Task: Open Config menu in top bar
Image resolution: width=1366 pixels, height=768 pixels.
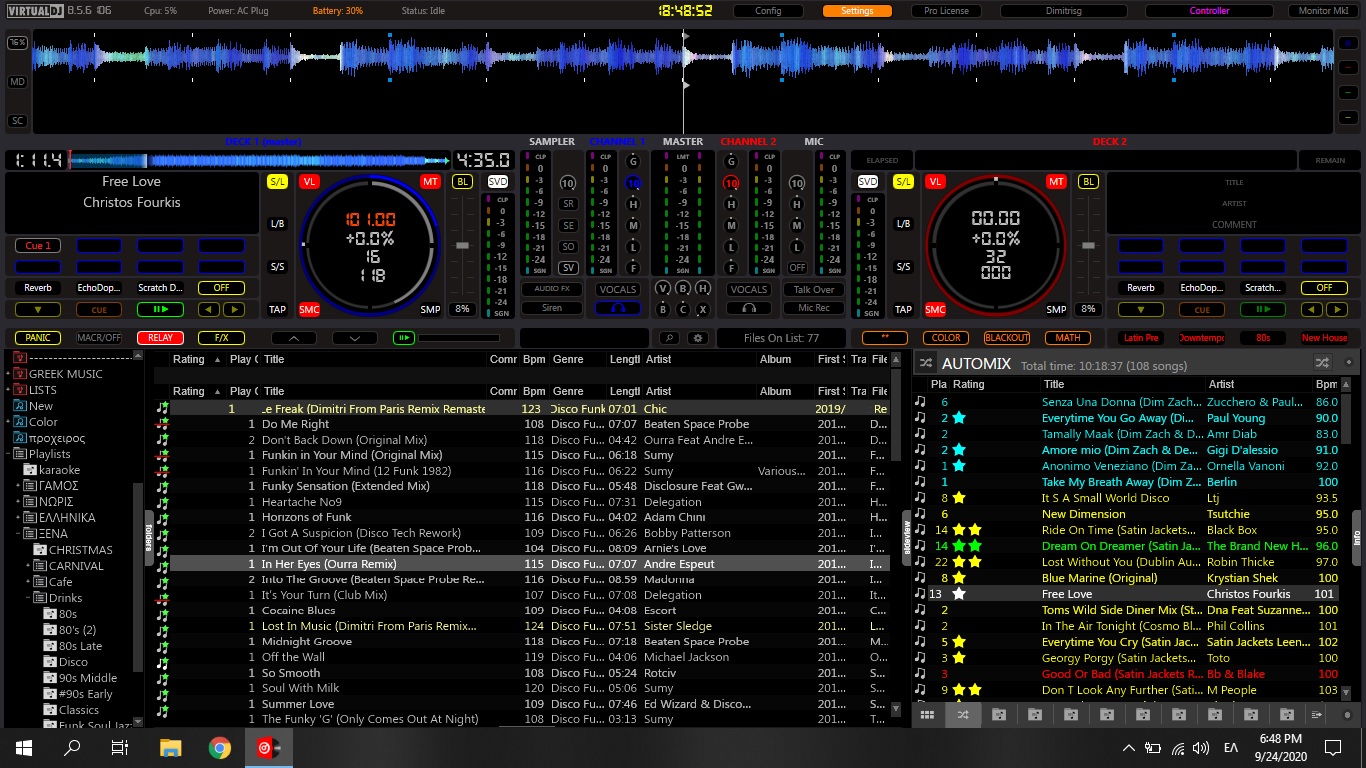Action: (x=768, y=11)
